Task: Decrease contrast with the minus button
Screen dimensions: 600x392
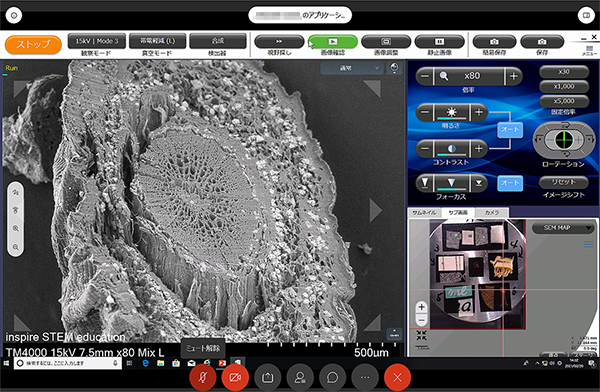Action: point(425,149)
